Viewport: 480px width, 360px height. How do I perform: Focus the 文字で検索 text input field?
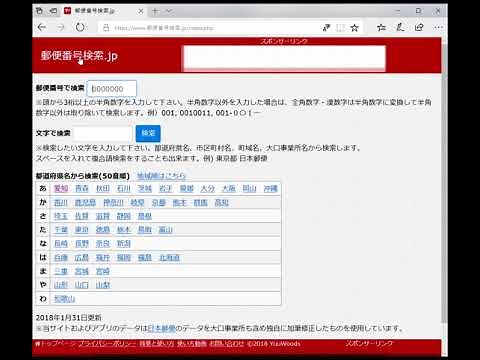pyautogui.click(x=103, y=133)
